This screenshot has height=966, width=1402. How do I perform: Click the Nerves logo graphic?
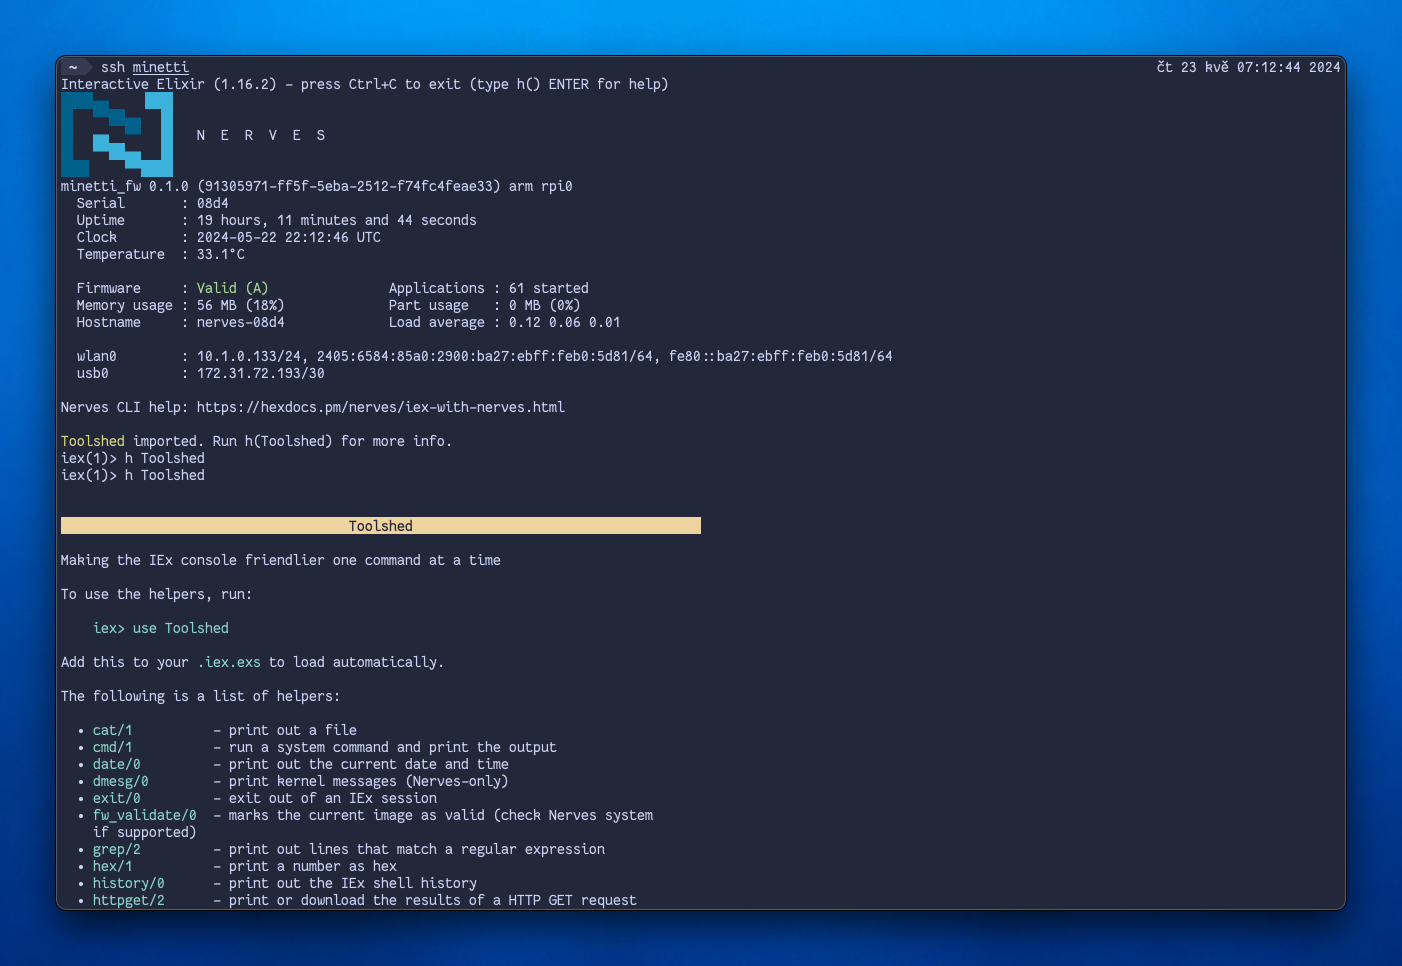117,135
